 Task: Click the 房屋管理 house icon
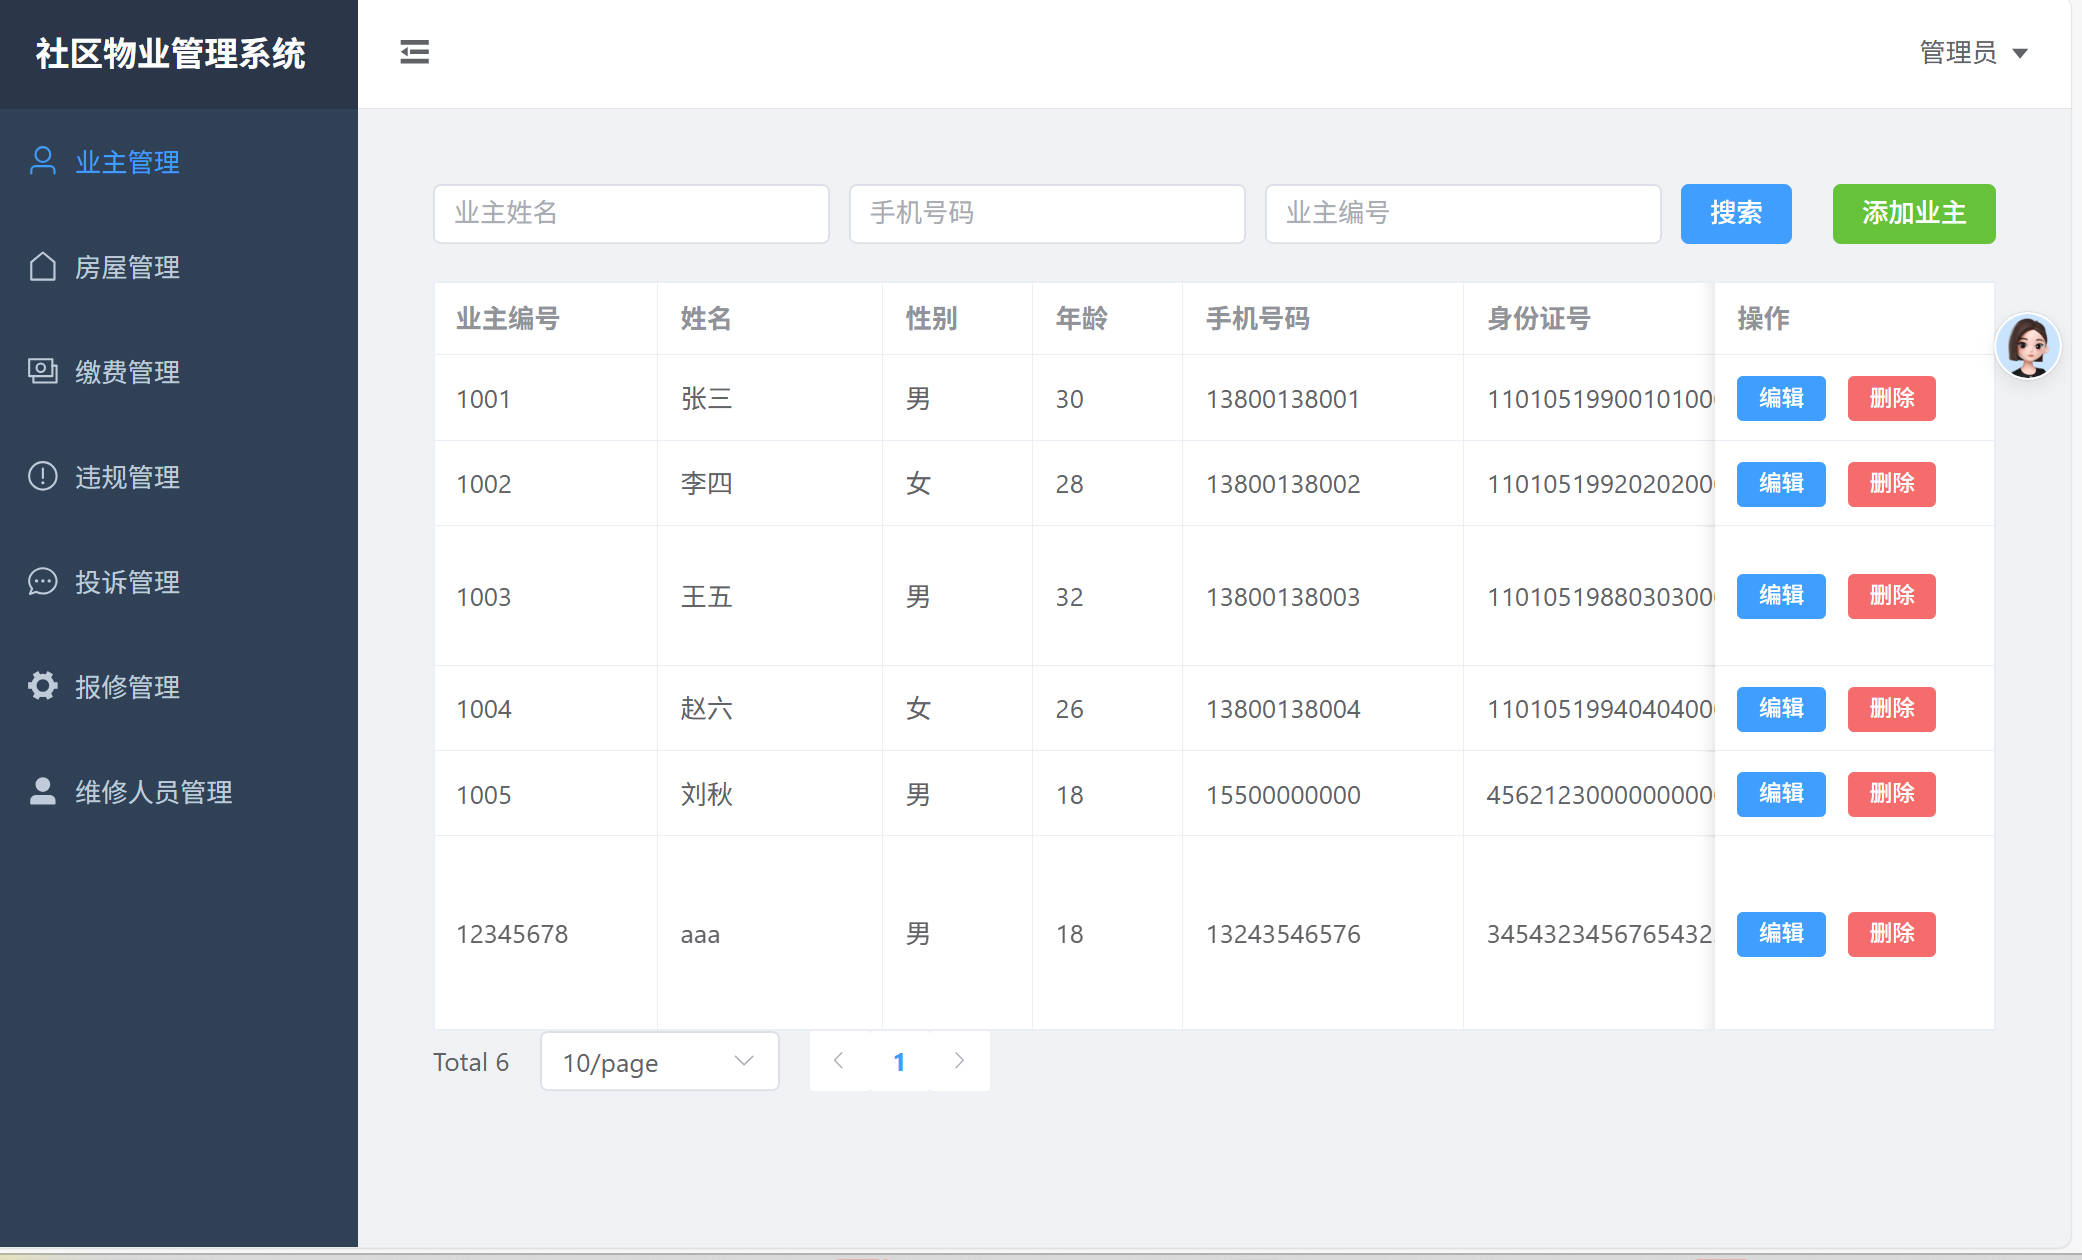[42, 267]
